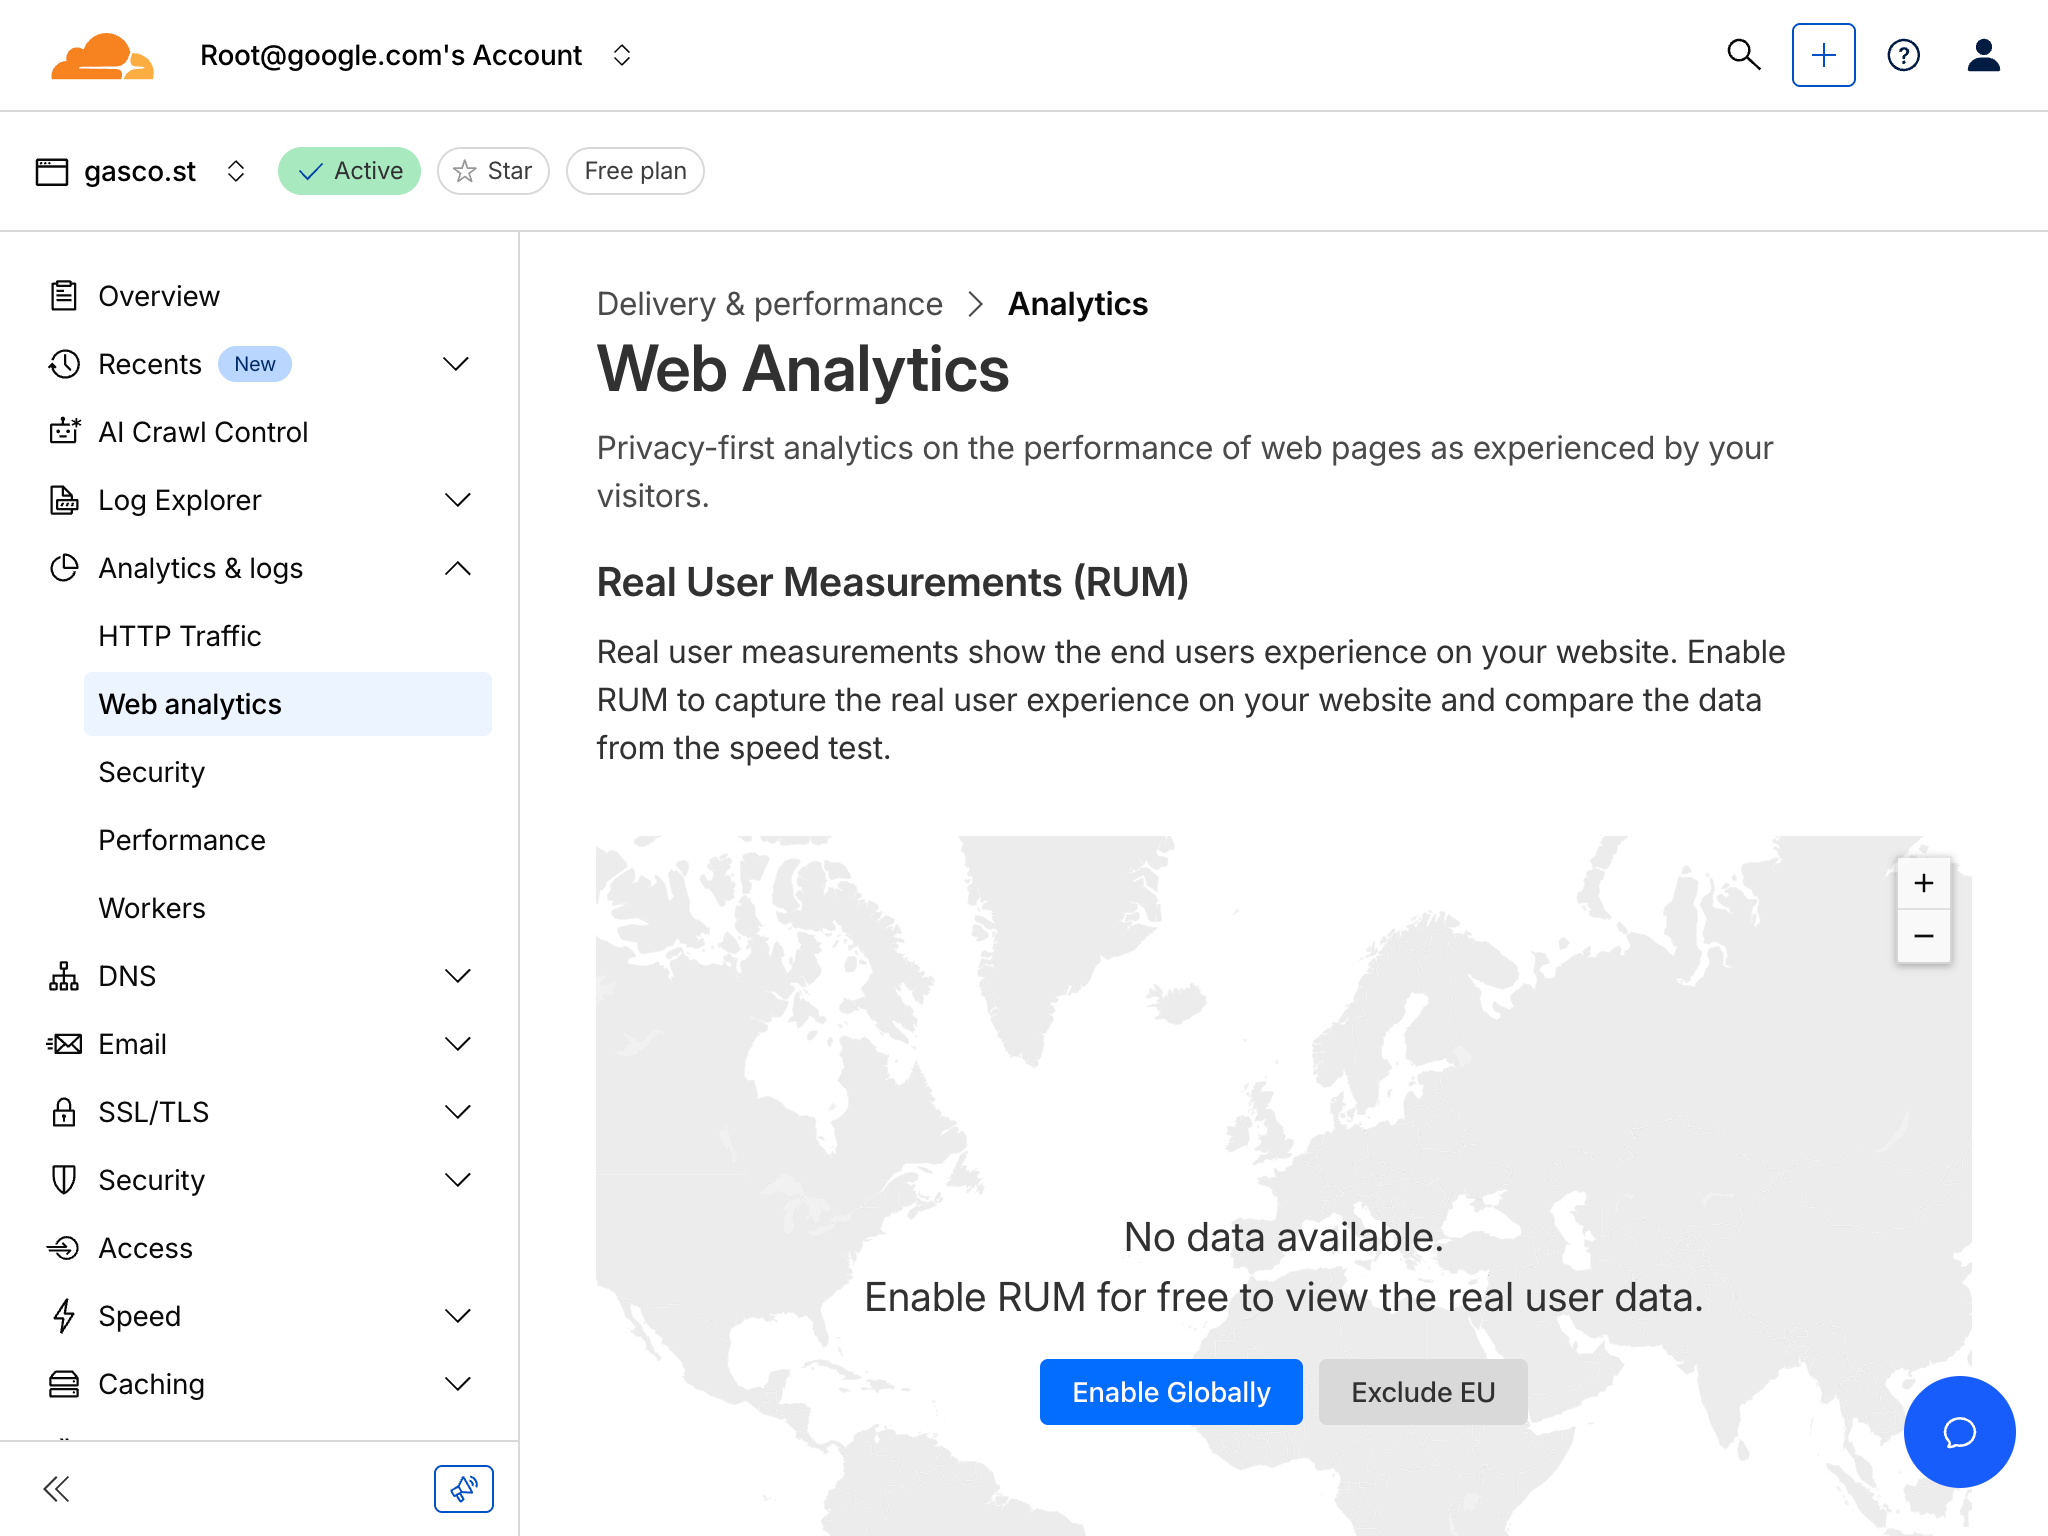Open the account switcher dropdown
This screenshot has width=2048, height=1536.
coord(621,55)
